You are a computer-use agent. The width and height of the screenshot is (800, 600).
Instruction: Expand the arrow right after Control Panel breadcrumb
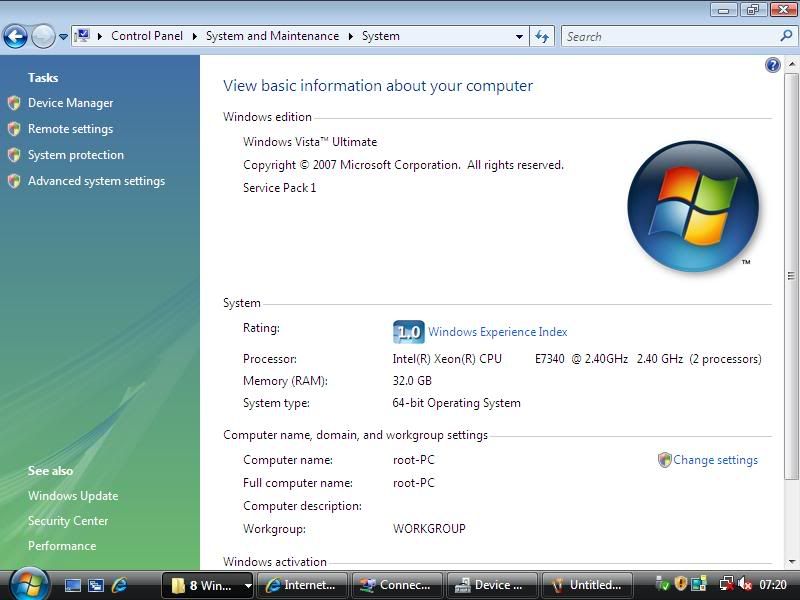(194, 36)
